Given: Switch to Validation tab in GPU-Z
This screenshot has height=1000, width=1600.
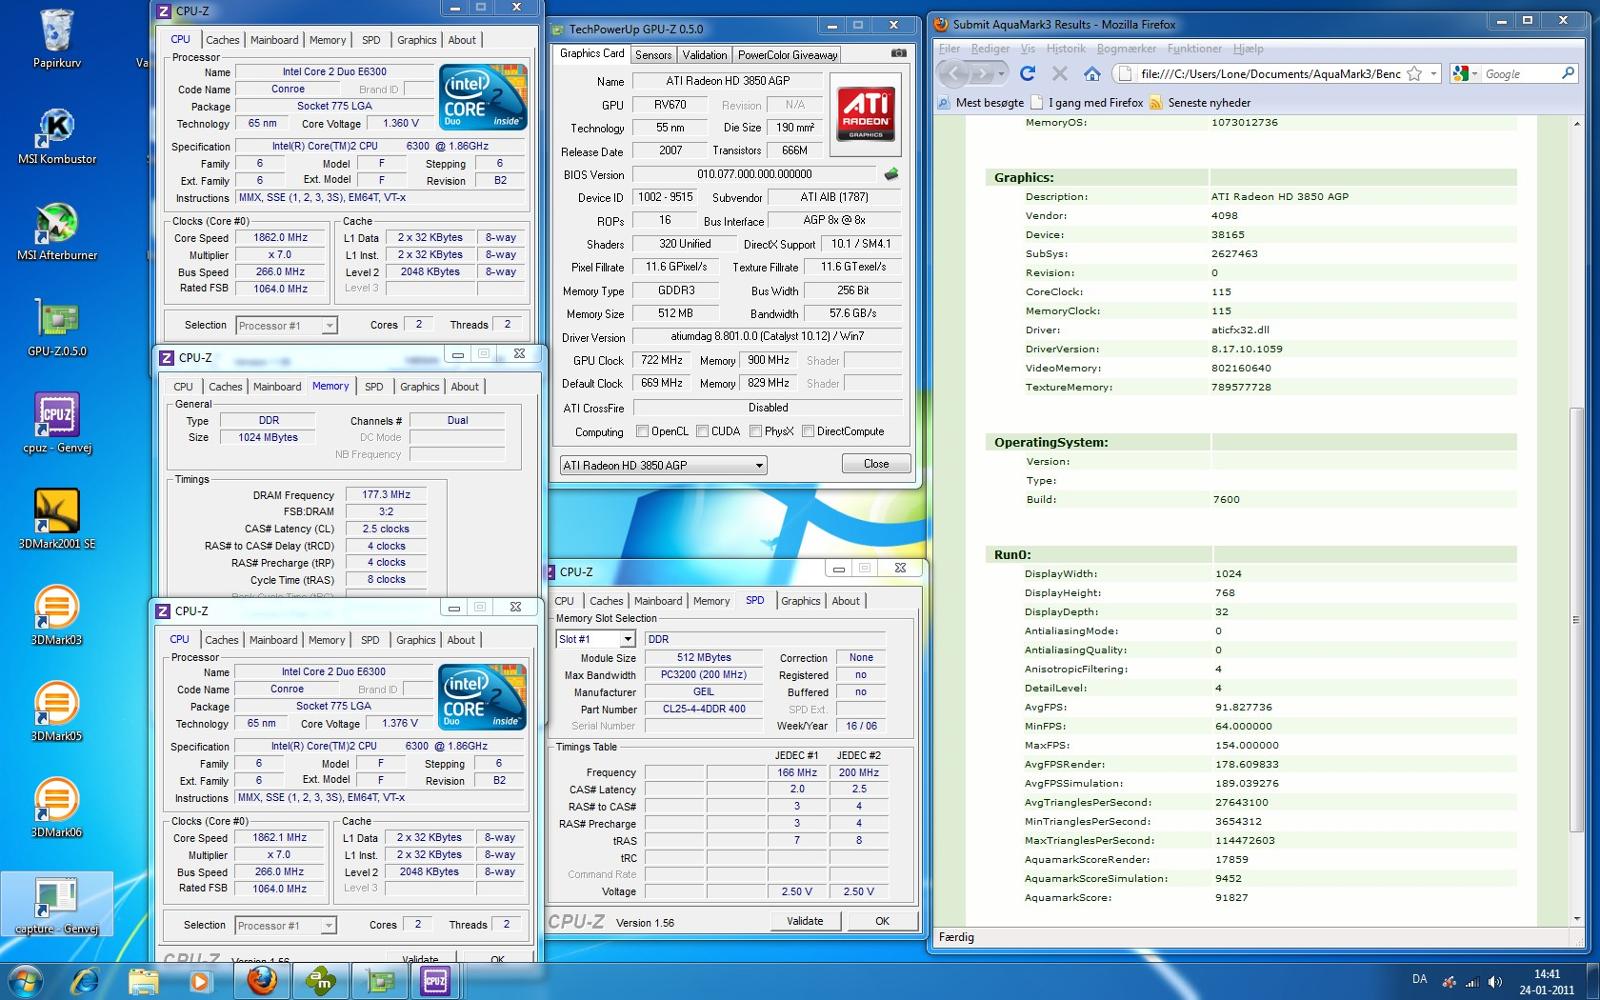Looking at the screenshot, I should pos(705,55).
